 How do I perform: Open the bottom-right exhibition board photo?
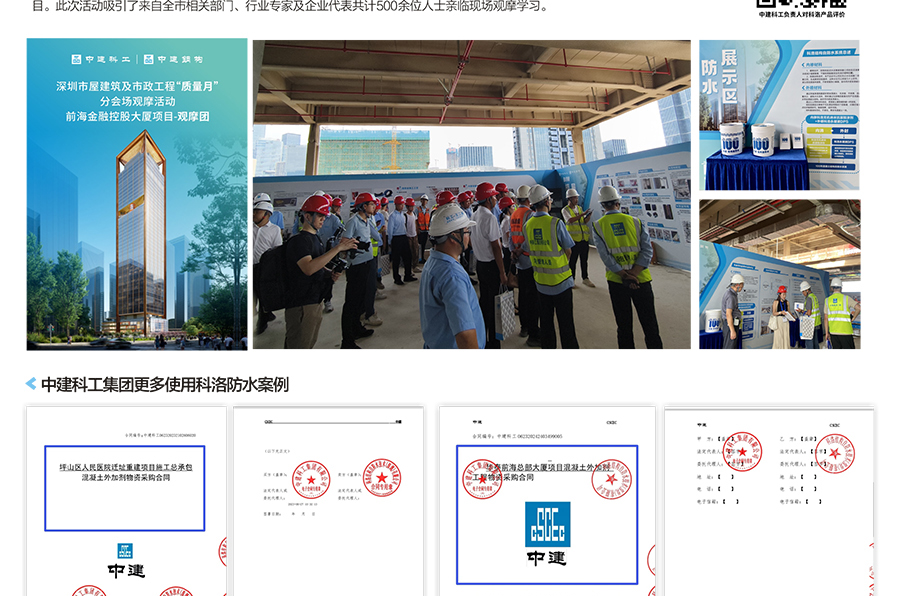pos(779,274)
